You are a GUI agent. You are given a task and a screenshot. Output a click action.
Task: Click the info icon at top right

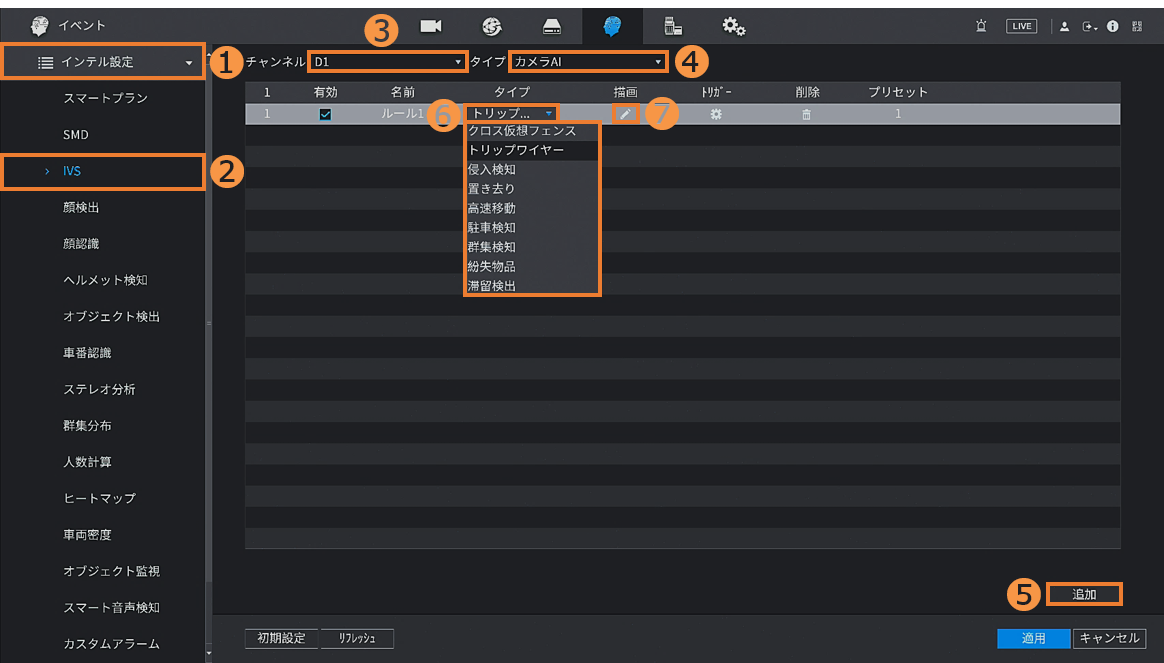(x=1113, y=26)
